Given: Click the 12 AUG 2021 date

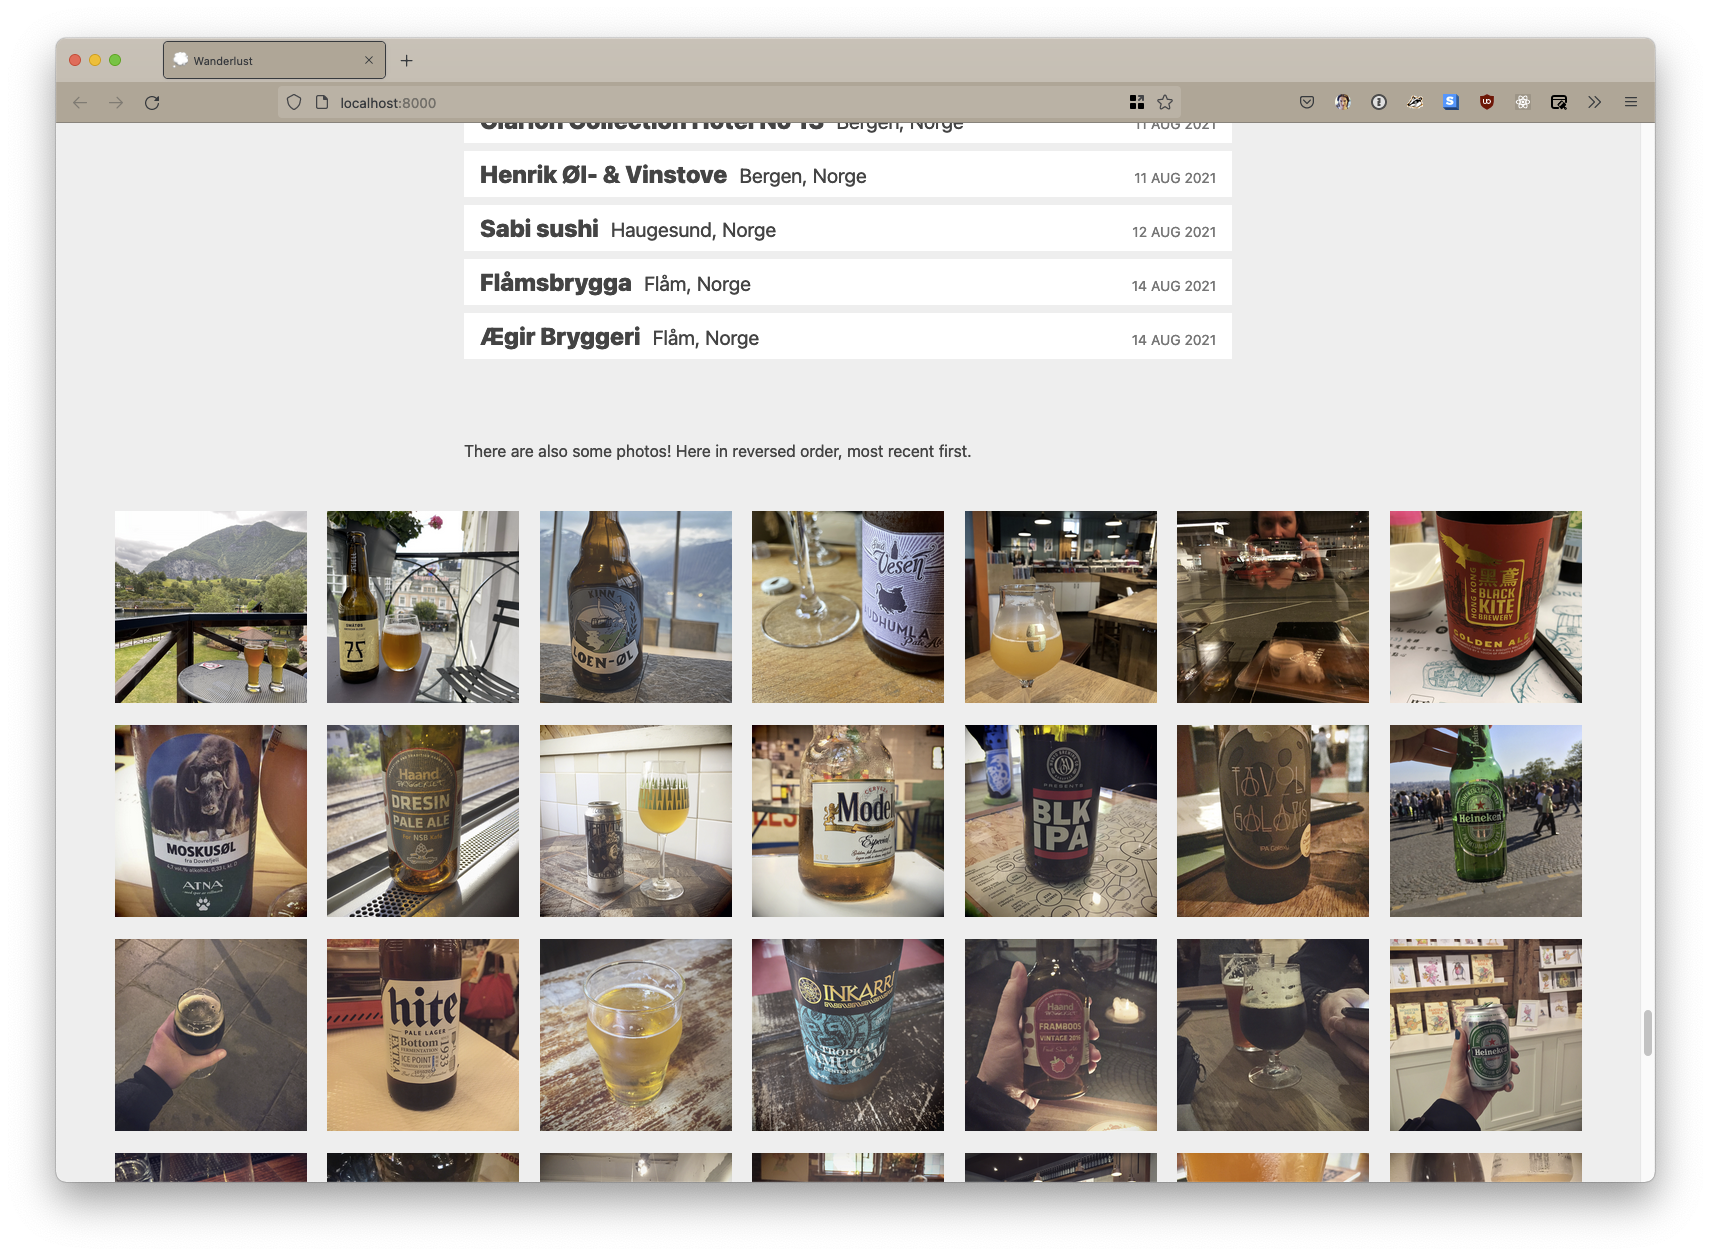Looking at the screenshot, I should pos(1174,232).
